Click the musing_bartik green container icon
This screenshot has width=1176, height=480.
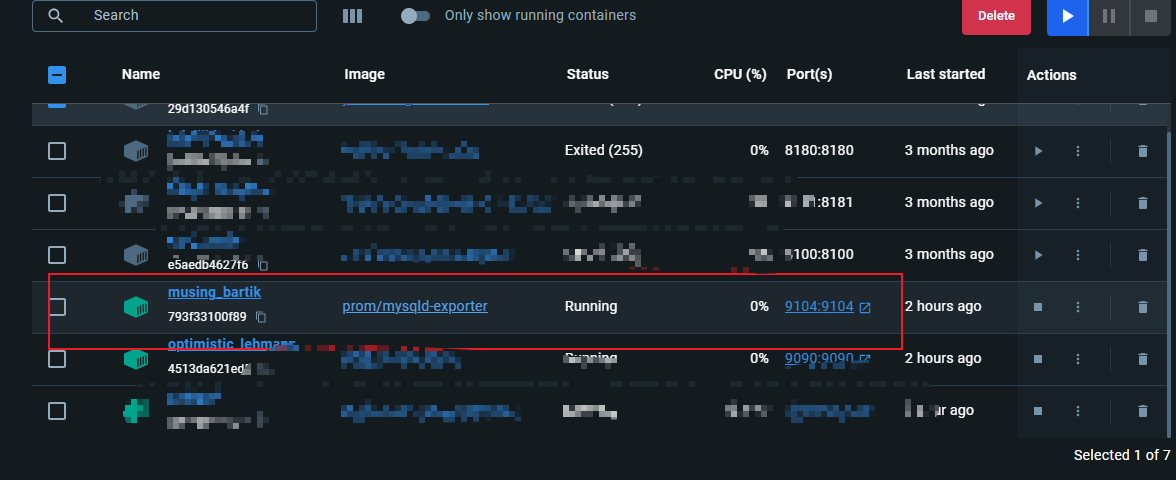coord(136,307)
